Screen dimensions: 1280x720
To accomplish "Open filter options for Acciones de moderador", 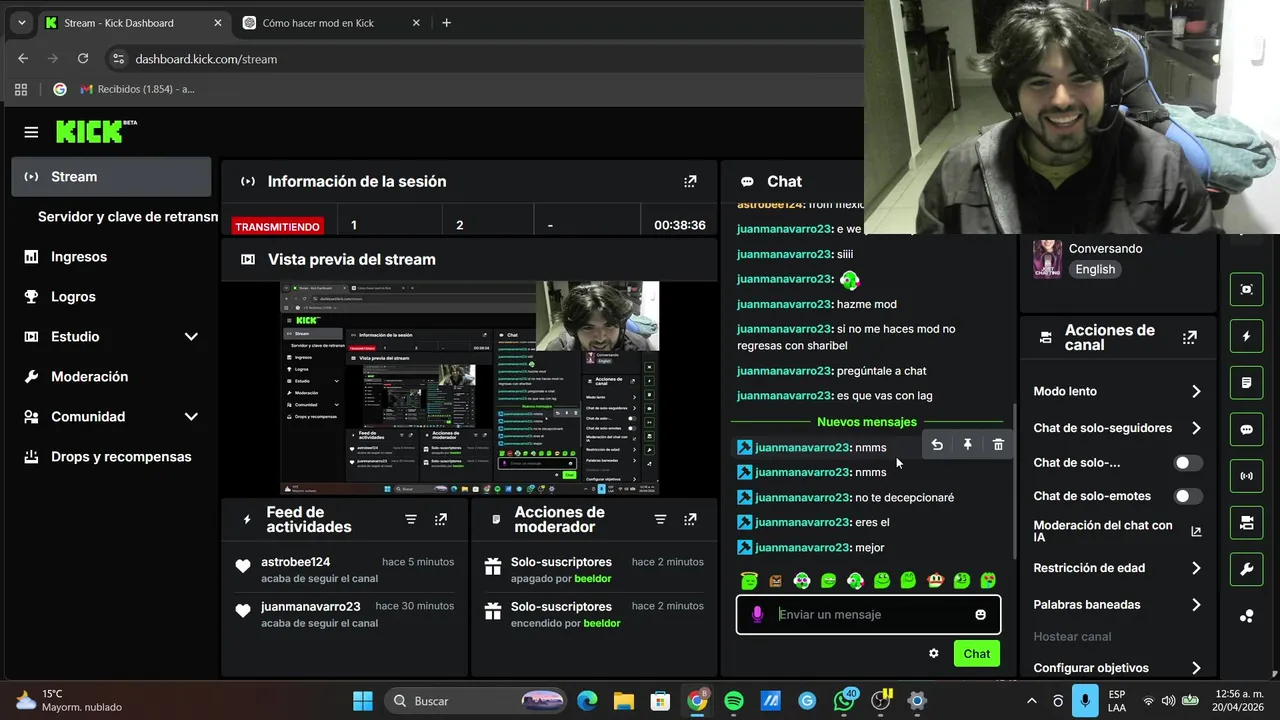I will pos(660,519).
